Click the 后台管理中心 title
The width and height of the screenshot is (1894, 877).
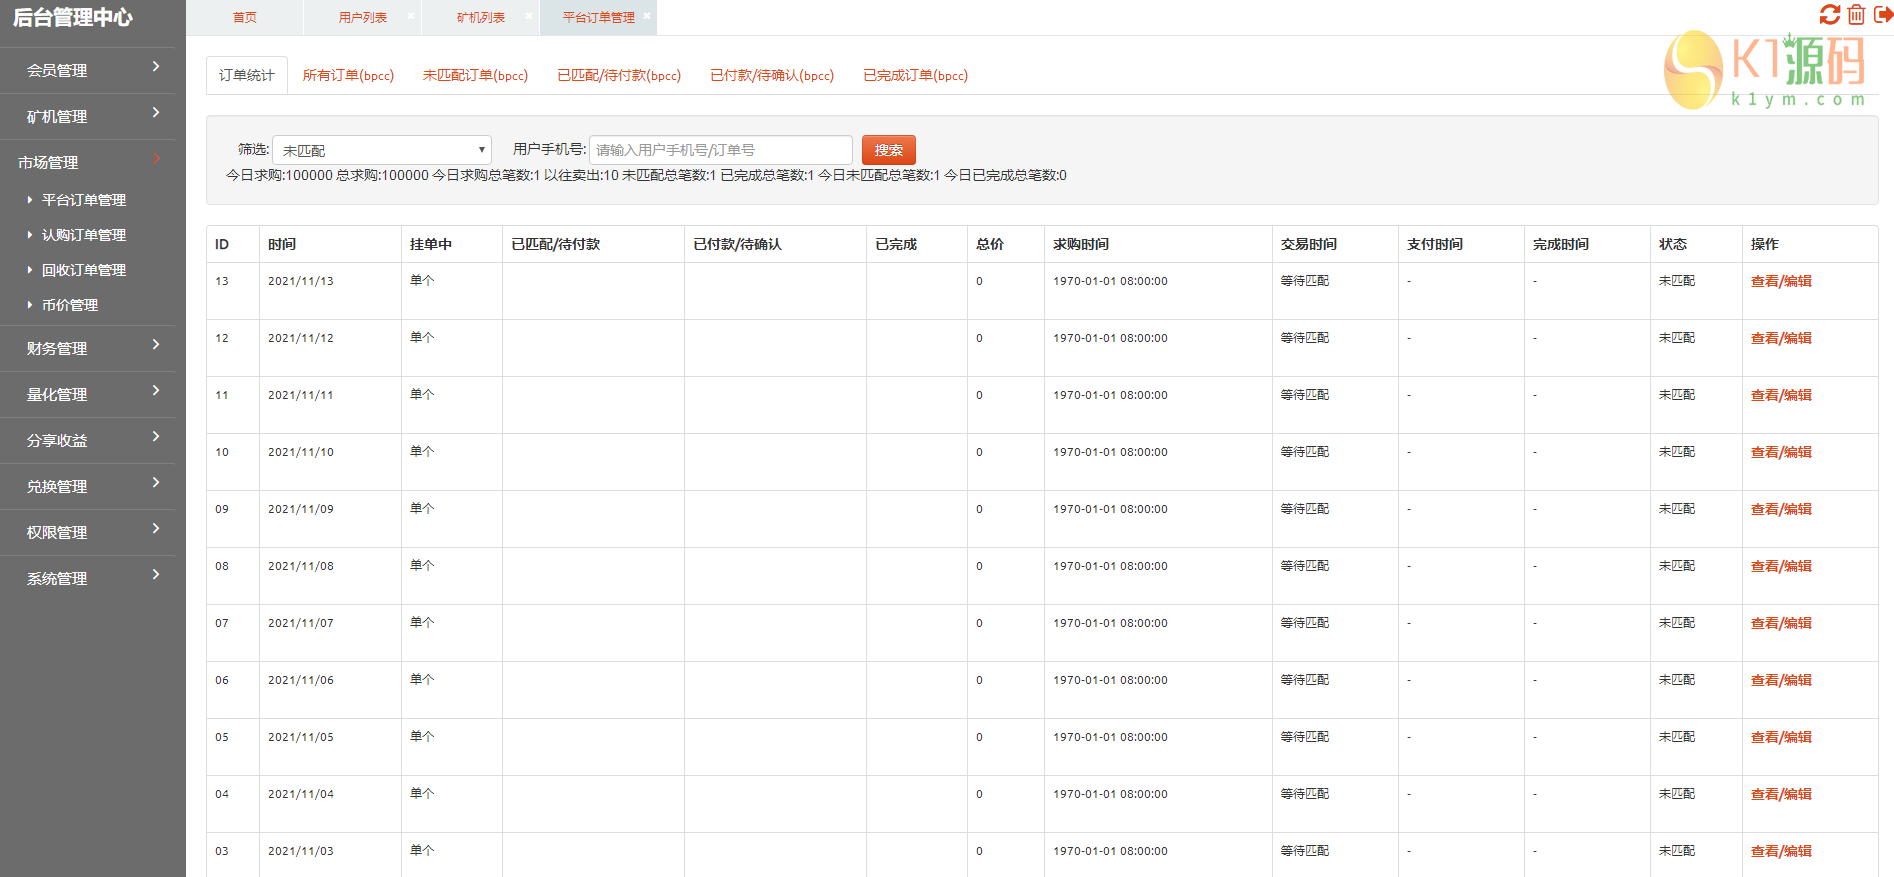coord(72,17)
